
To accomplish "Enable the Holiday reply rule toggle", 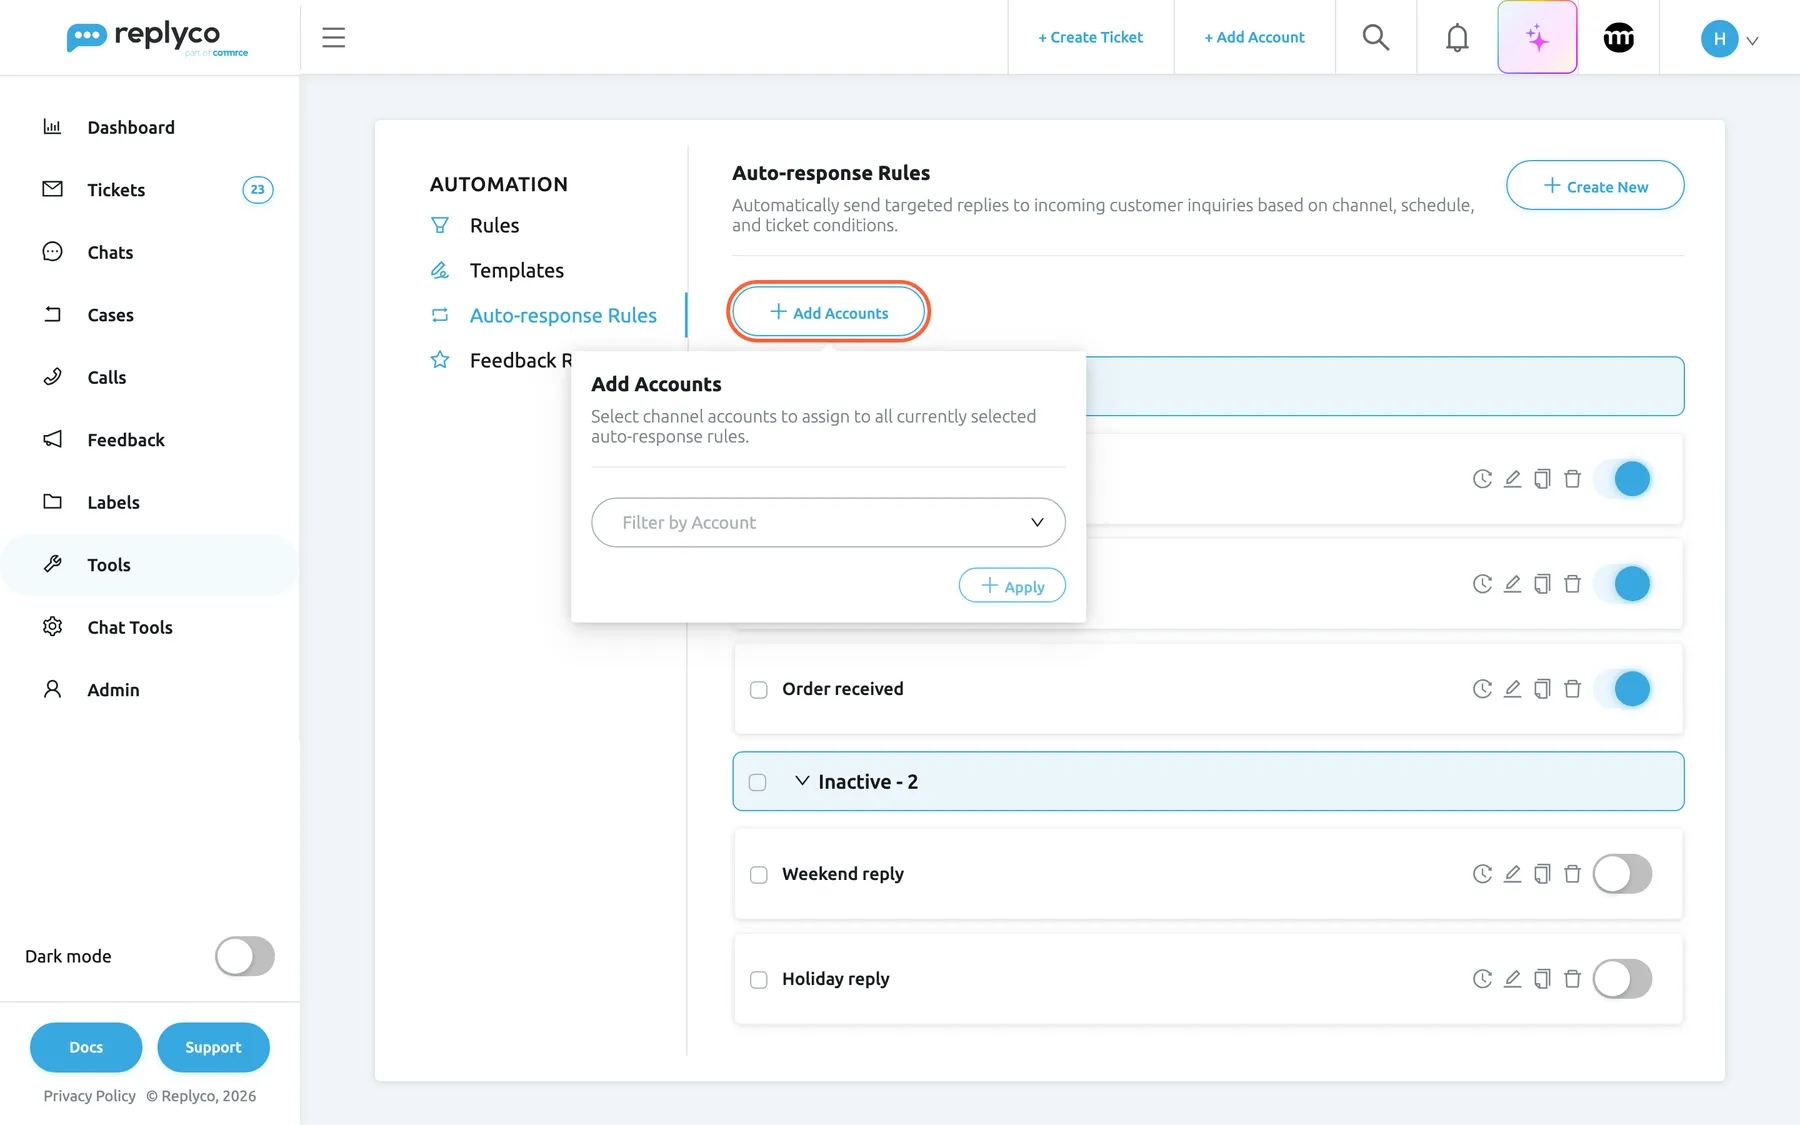I will pos(1622,979).
